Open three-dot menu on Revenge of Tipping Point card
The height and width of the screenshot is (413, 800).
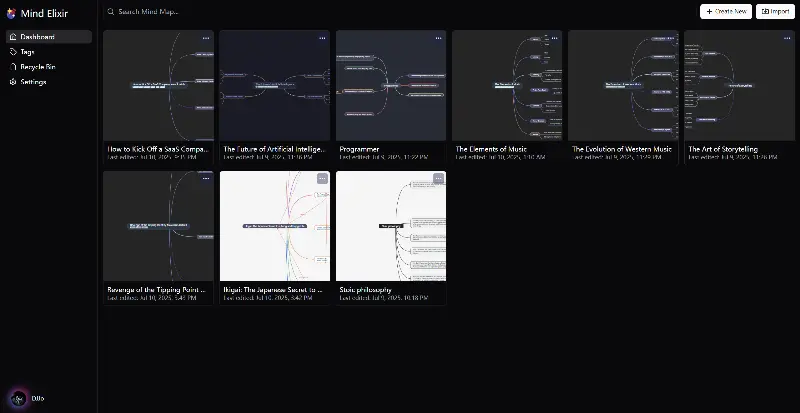pyautogui.click(x=206, y=178)
